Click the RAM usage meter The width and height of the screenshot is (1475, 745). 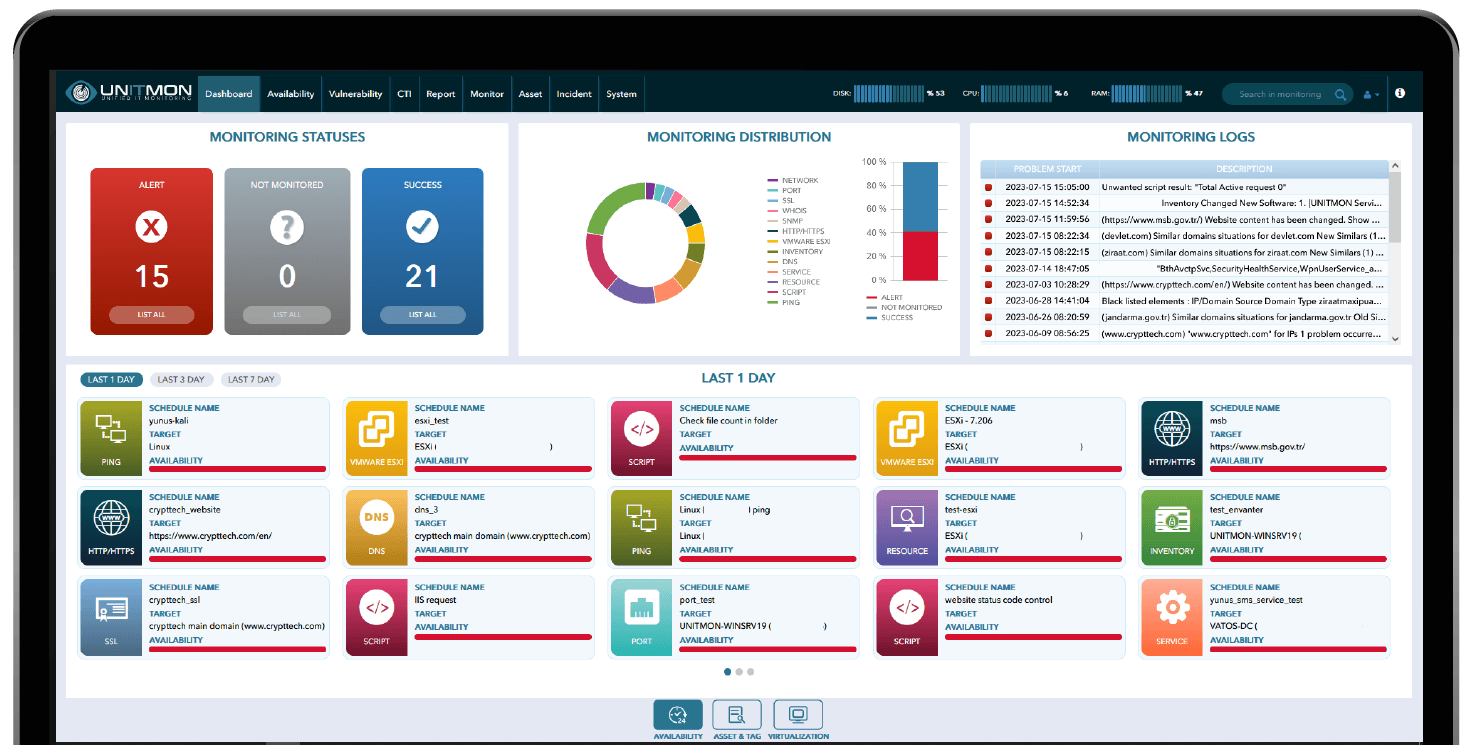1147,94
